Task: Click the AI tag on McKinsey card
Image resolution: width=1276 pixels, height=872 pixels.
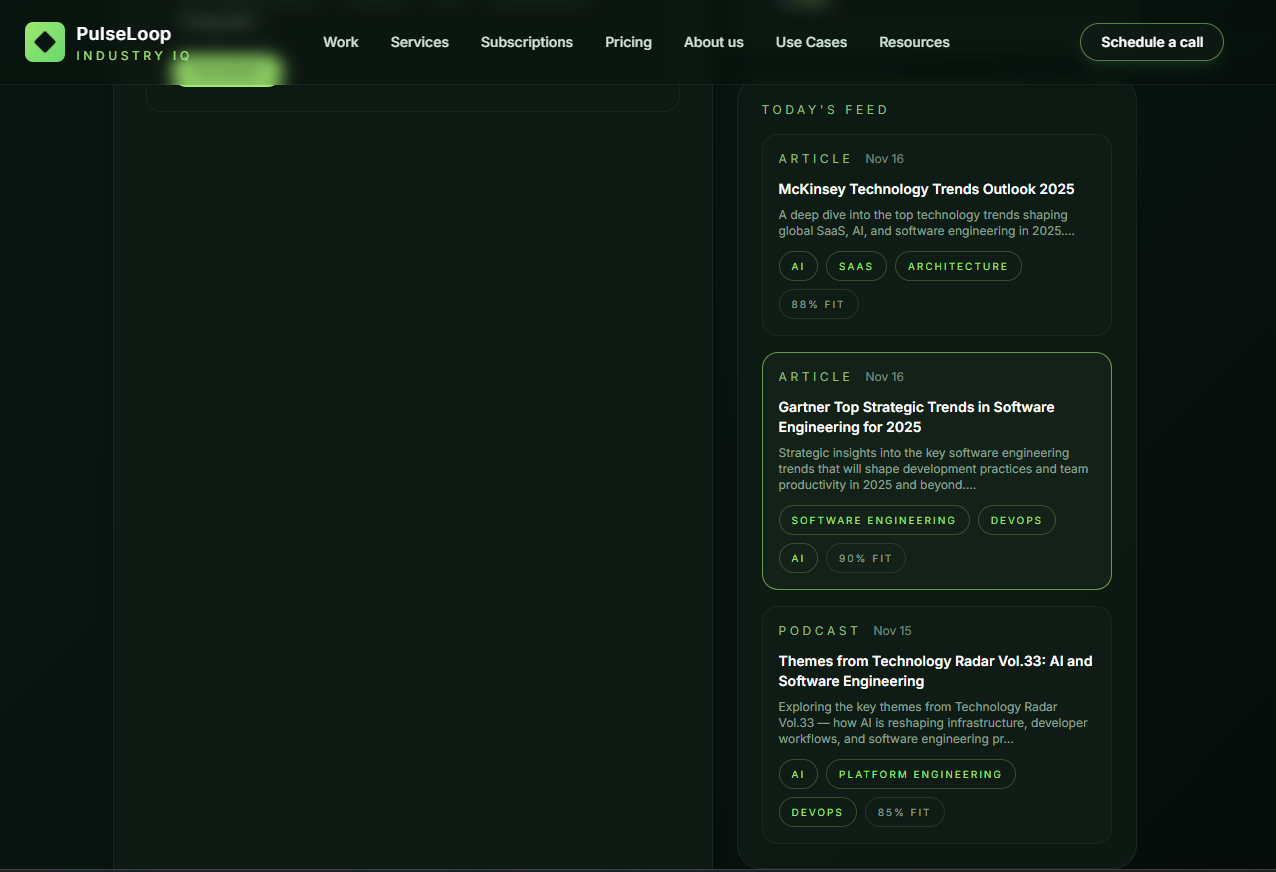Action: [798, 266]
